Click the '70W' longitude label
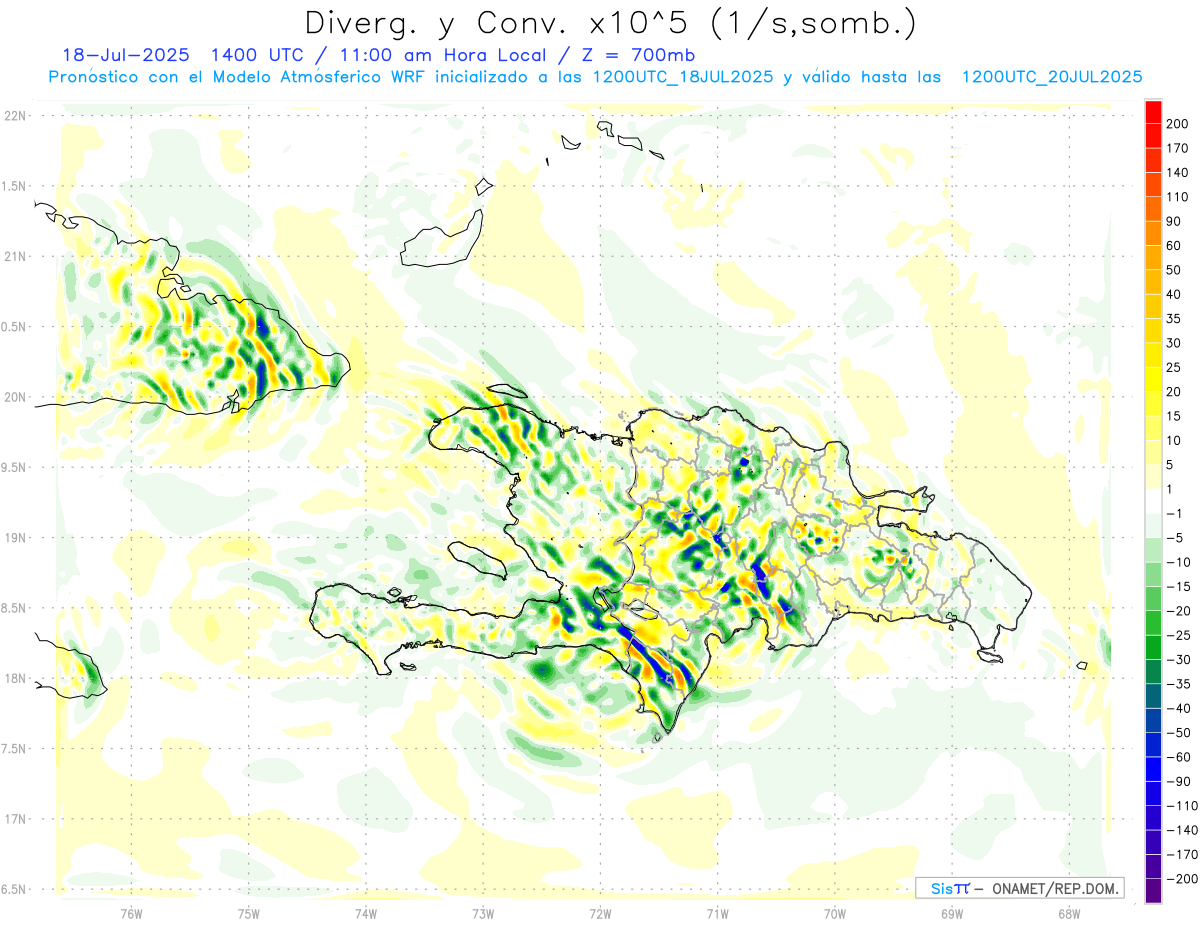 [x=835, y=913]
